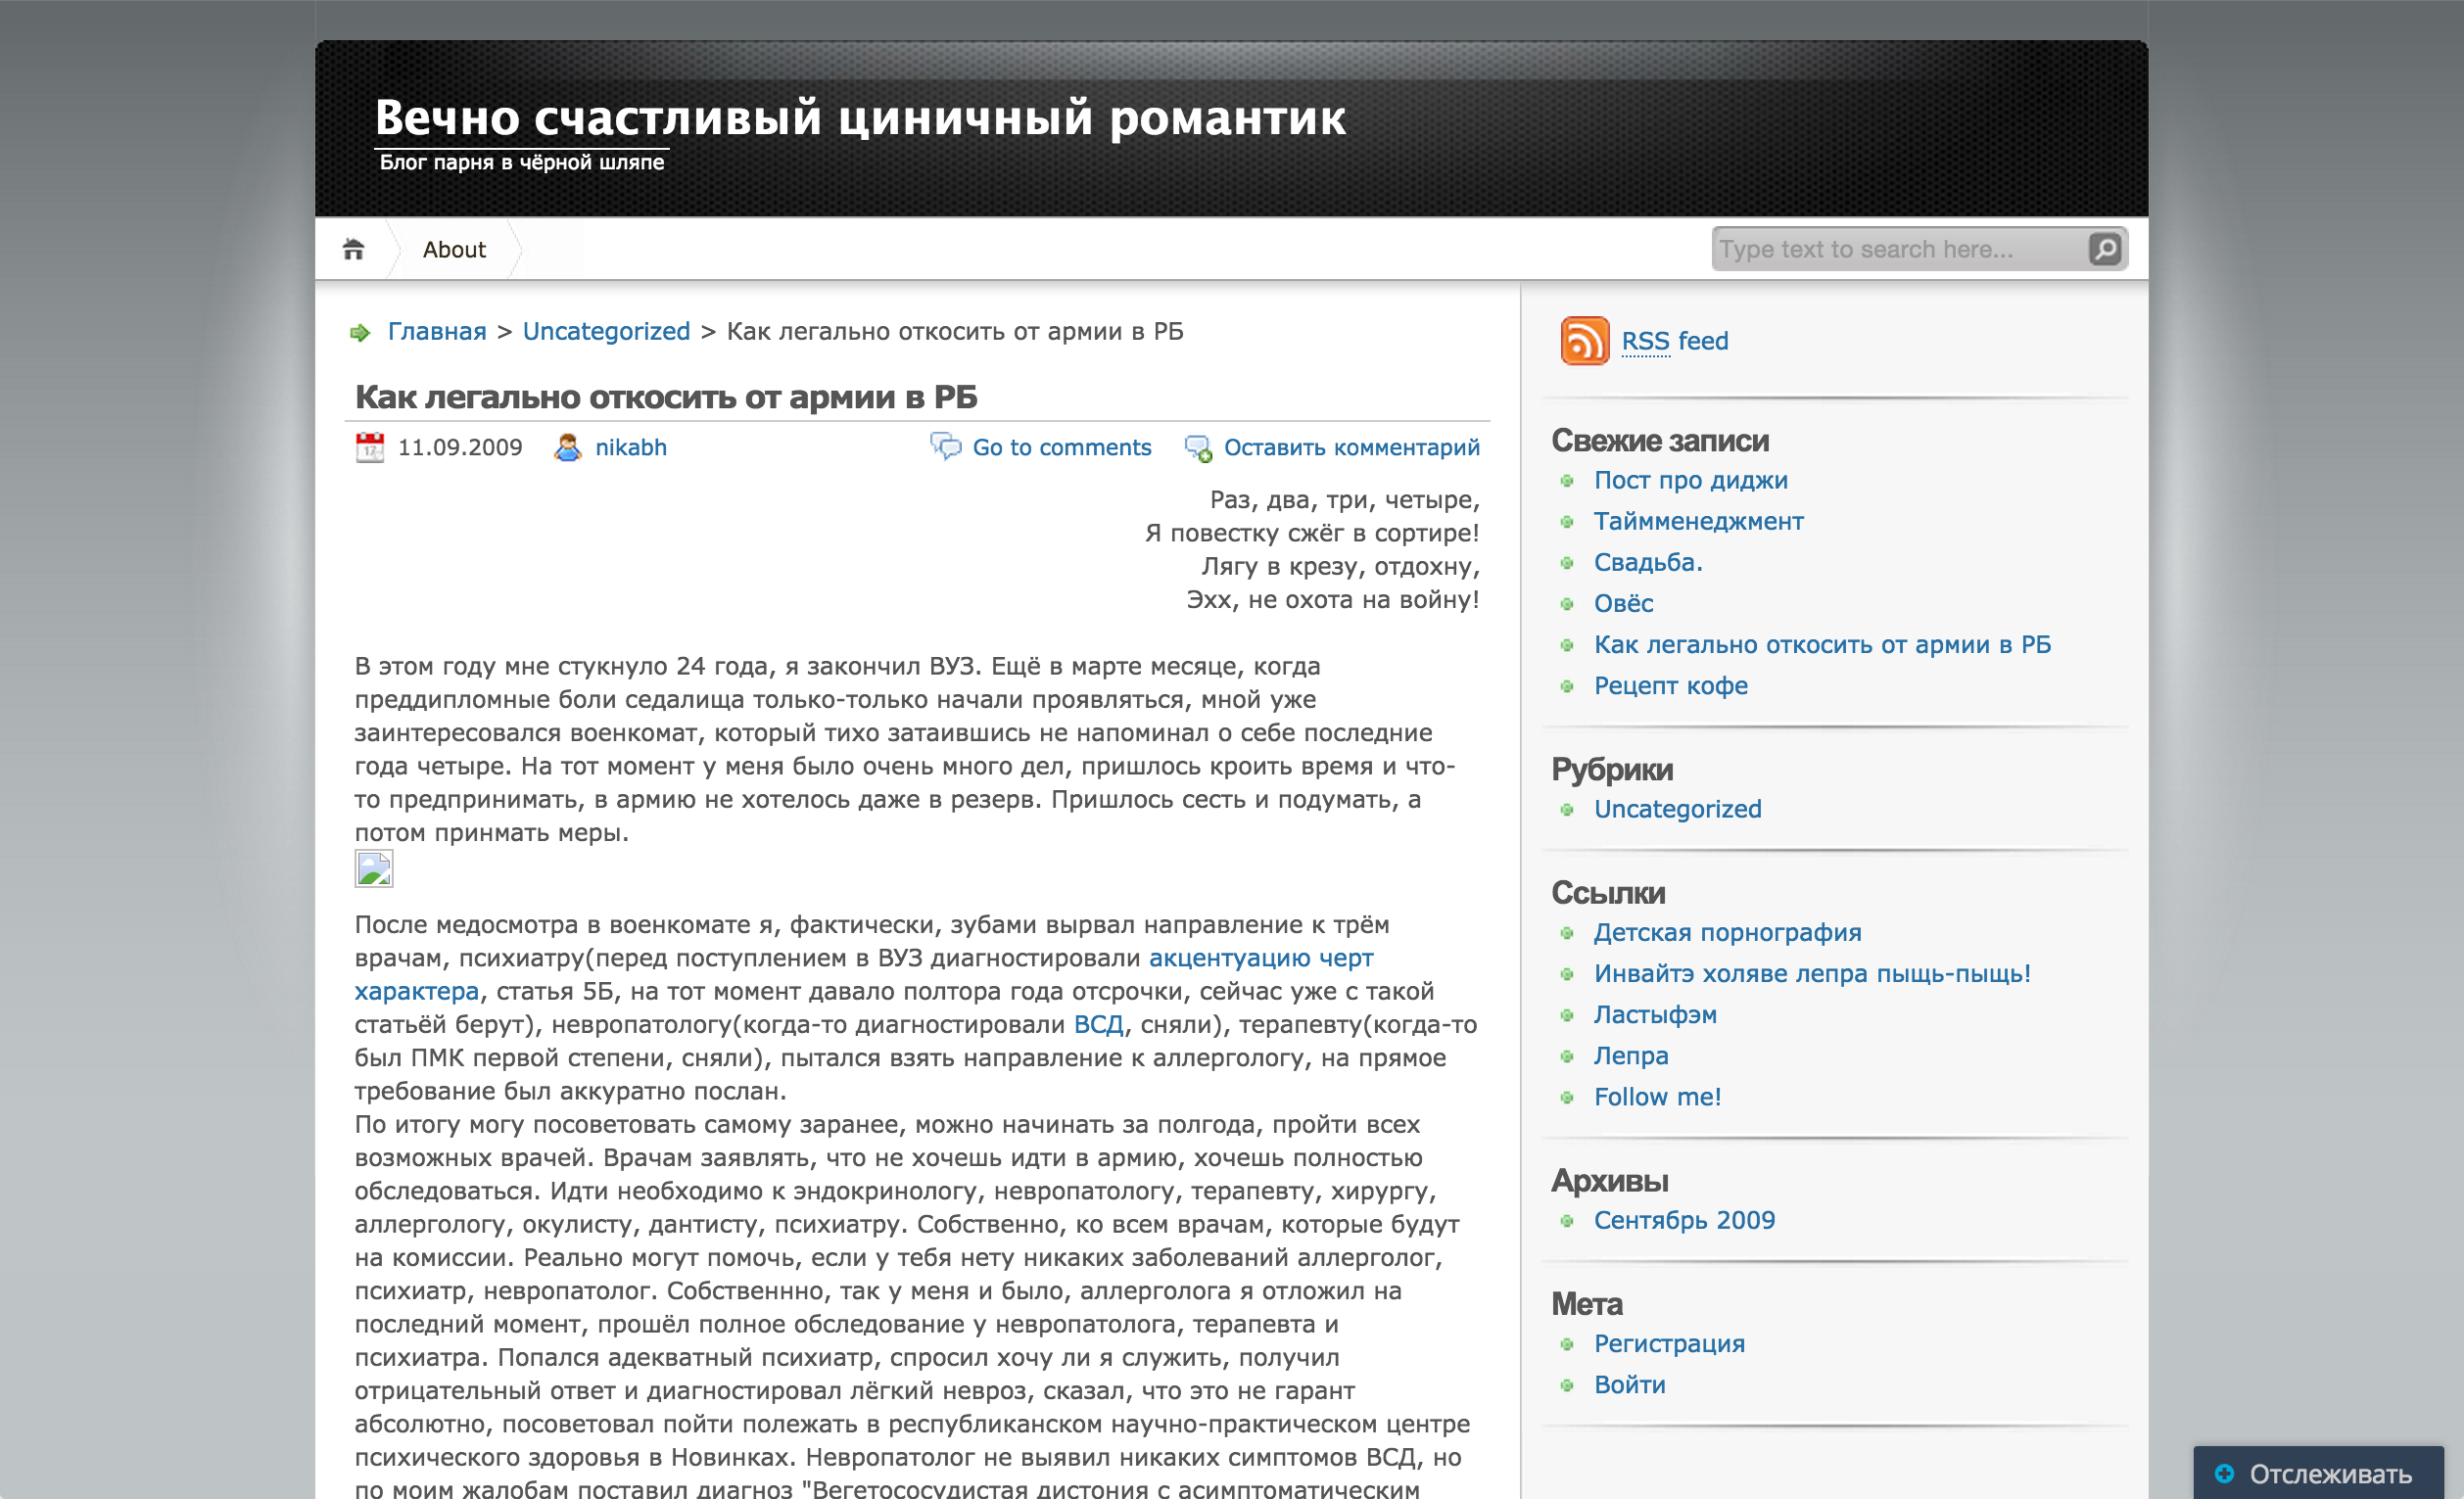Click the green breadcrumb arrow icon
2464x1499 pixels.
[360, 332]
